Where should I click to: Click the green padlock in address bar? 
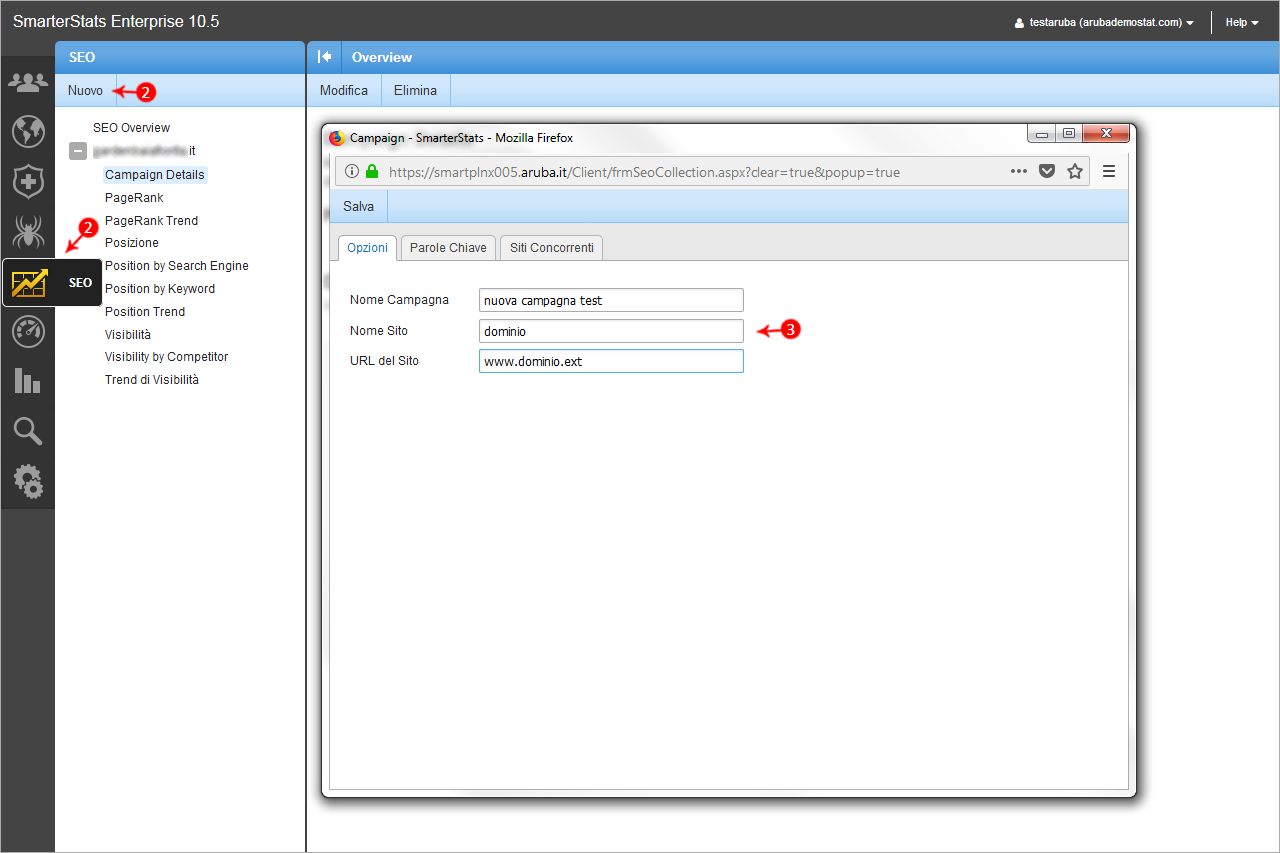click(372, 172)
